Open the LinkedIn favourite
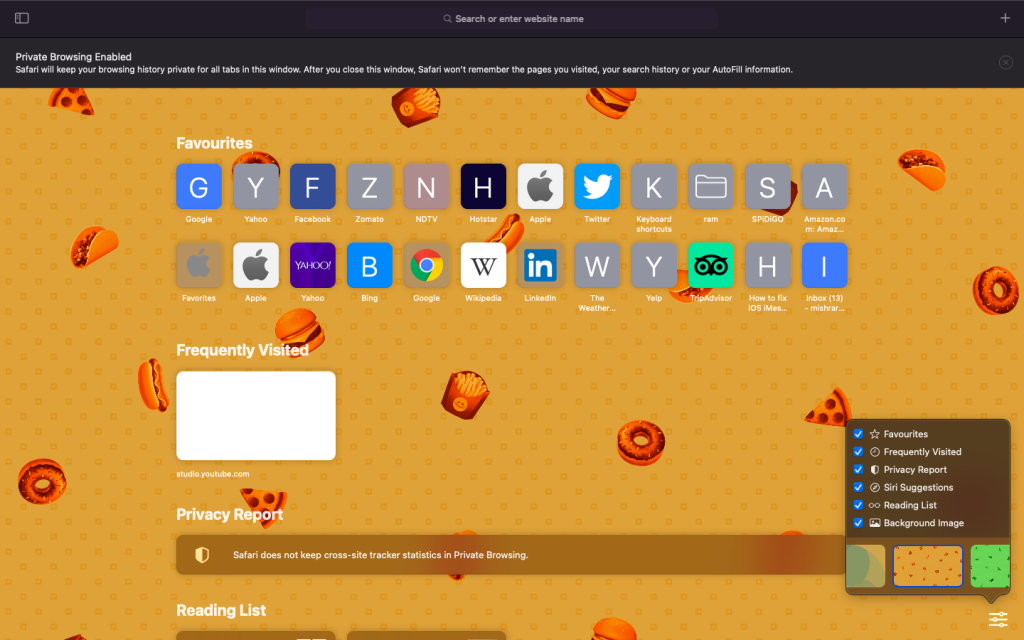 [540, 265]
